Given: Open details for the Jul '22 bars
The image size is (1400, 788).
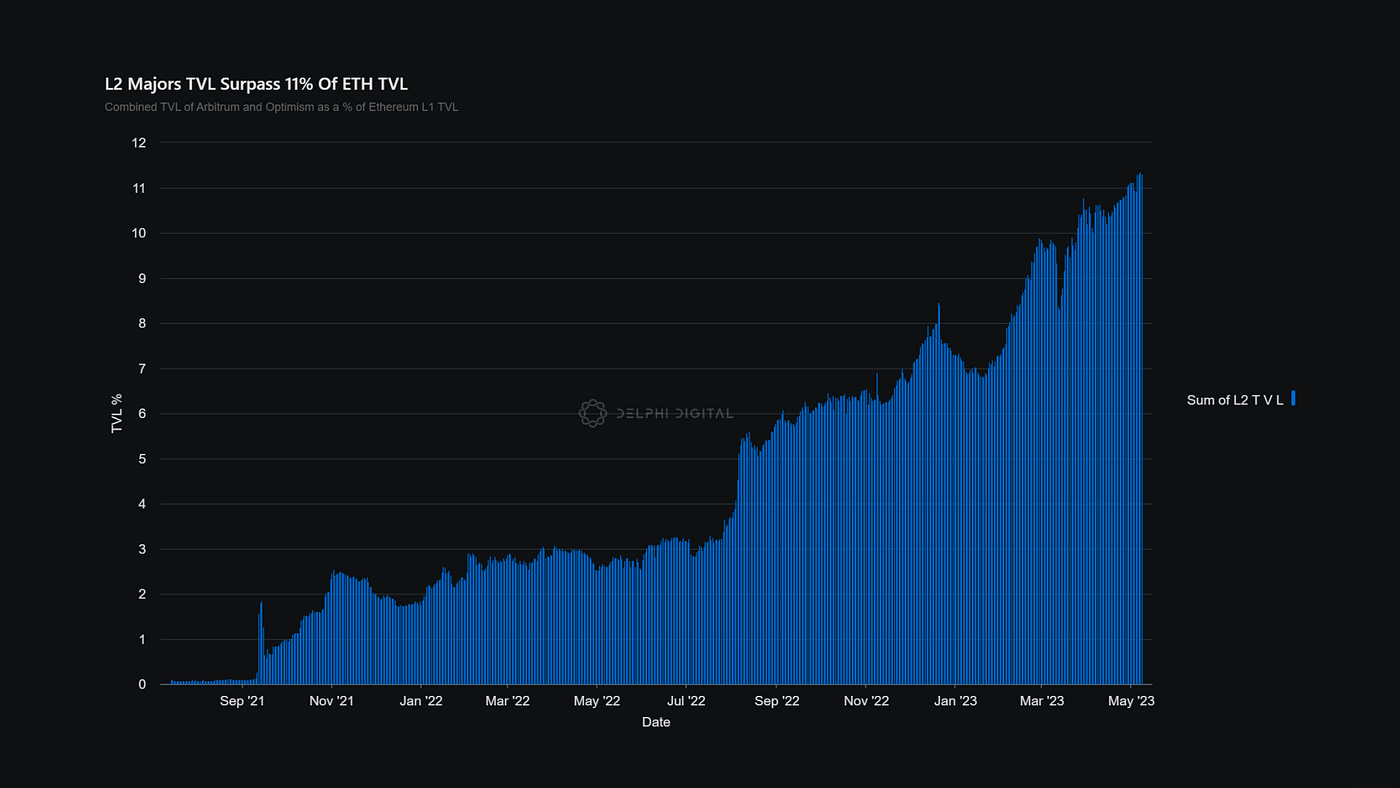Looking at the screenshot, I should coord(685,610).
